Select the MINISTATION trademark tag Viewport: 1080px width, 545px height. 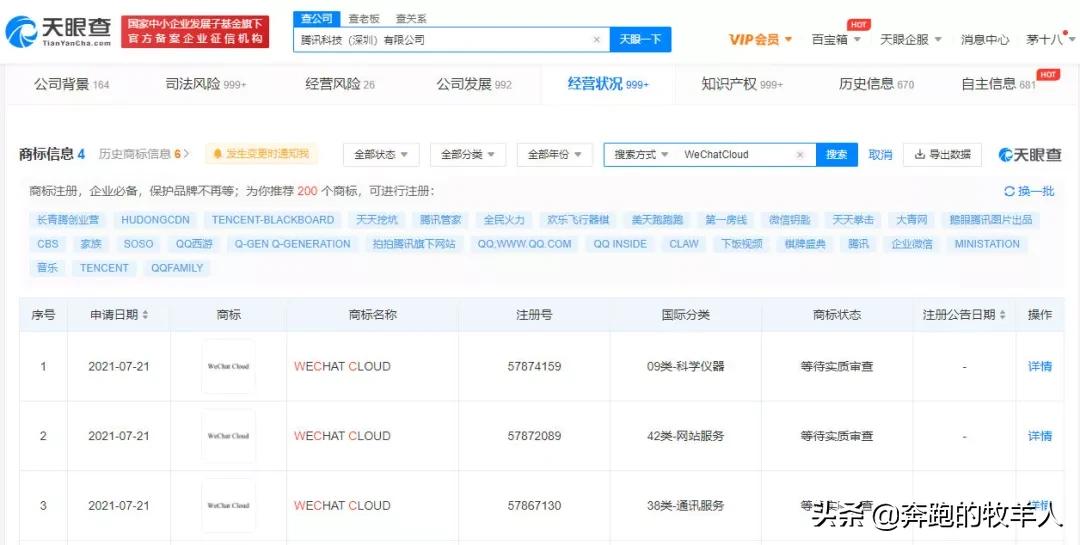coord(987,244)
